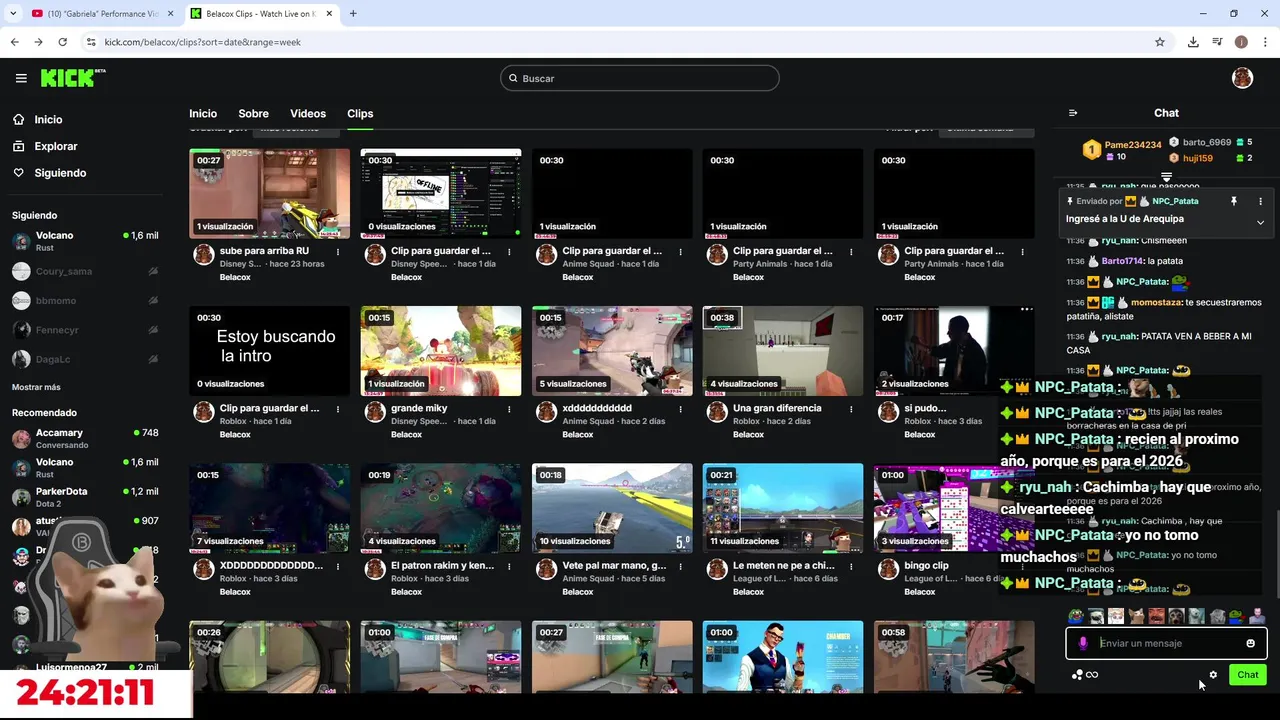The width and height of the screenshot is (1280, 720).
Task: Play the 'Una gran diferencia' clip
Action: pyautogui.click(x=783, y=351)
